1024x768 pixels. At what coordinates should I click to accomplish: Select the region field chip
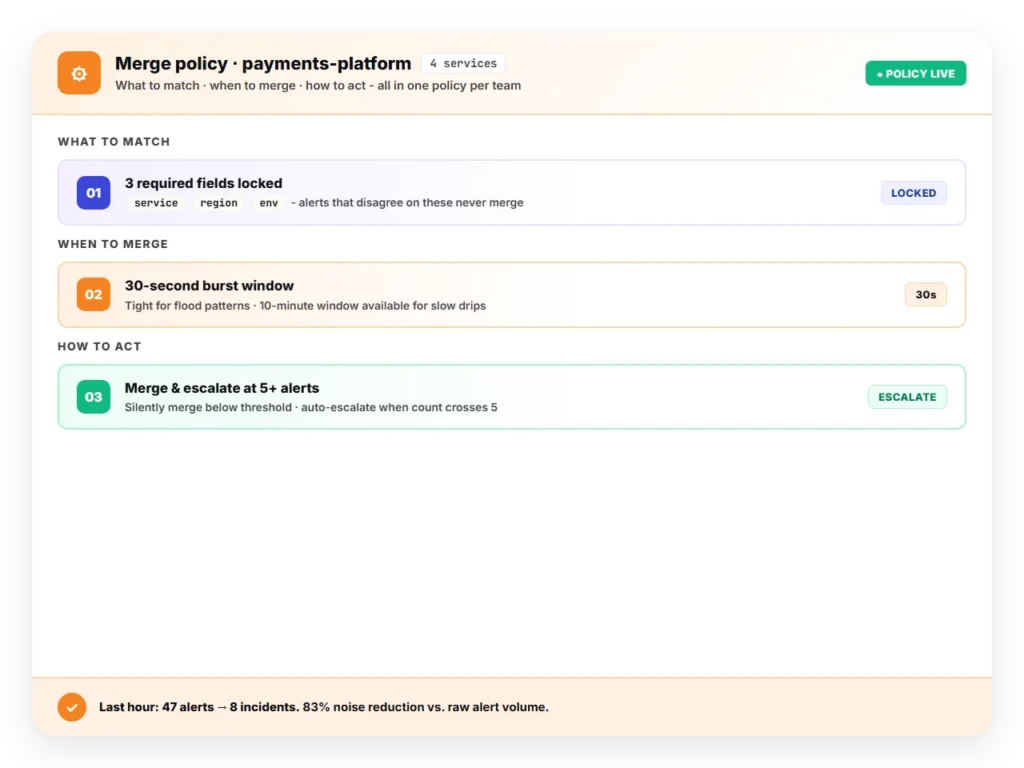click(219, 203)
